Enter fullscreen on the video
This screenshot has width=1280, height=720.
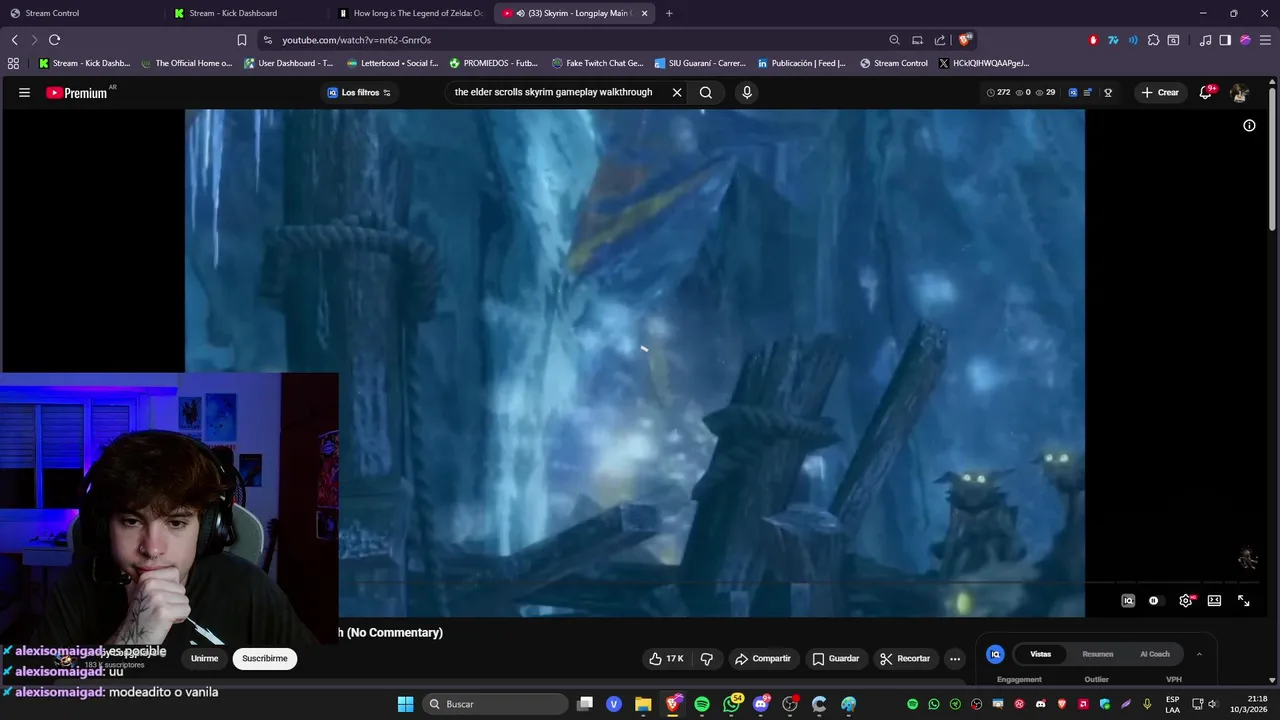tap(1244, 600)
